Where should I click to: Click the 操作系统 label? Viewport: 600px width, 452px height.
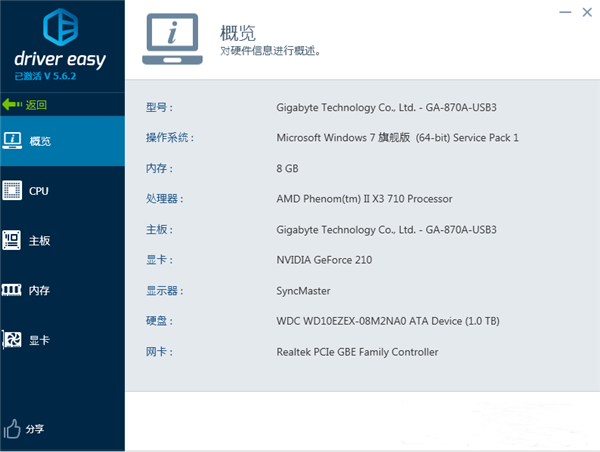click(170, 137)
